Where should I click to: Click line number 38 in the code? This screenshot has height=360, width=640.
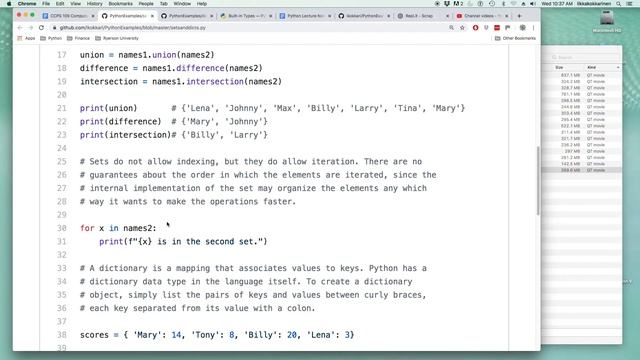(62, 335)
